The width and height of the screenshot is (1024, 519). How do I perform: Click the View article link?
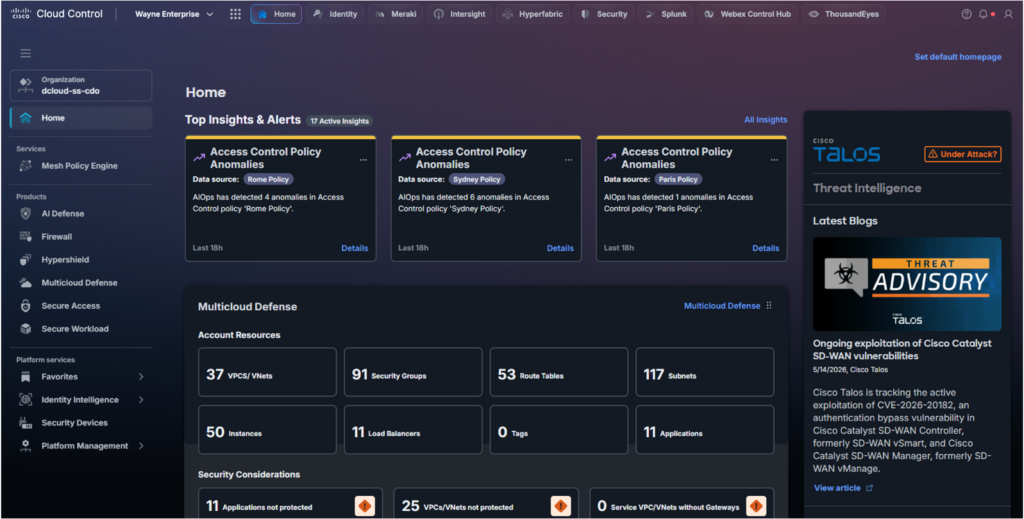click(x=837, y=488)
